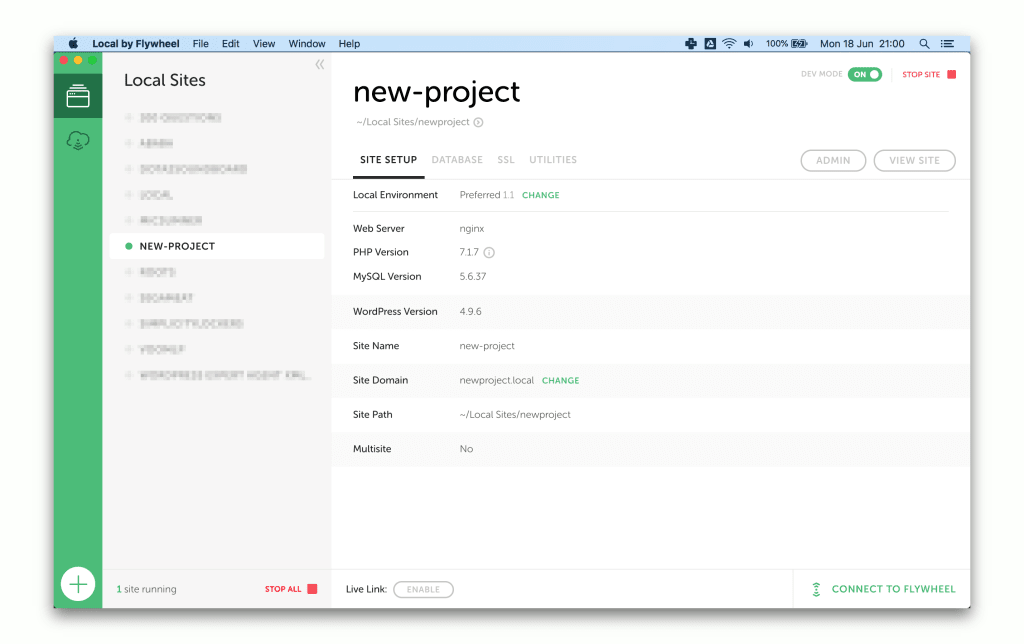
Task: Click the cross-shaped menu bar icon
Action: pos(690,44)
